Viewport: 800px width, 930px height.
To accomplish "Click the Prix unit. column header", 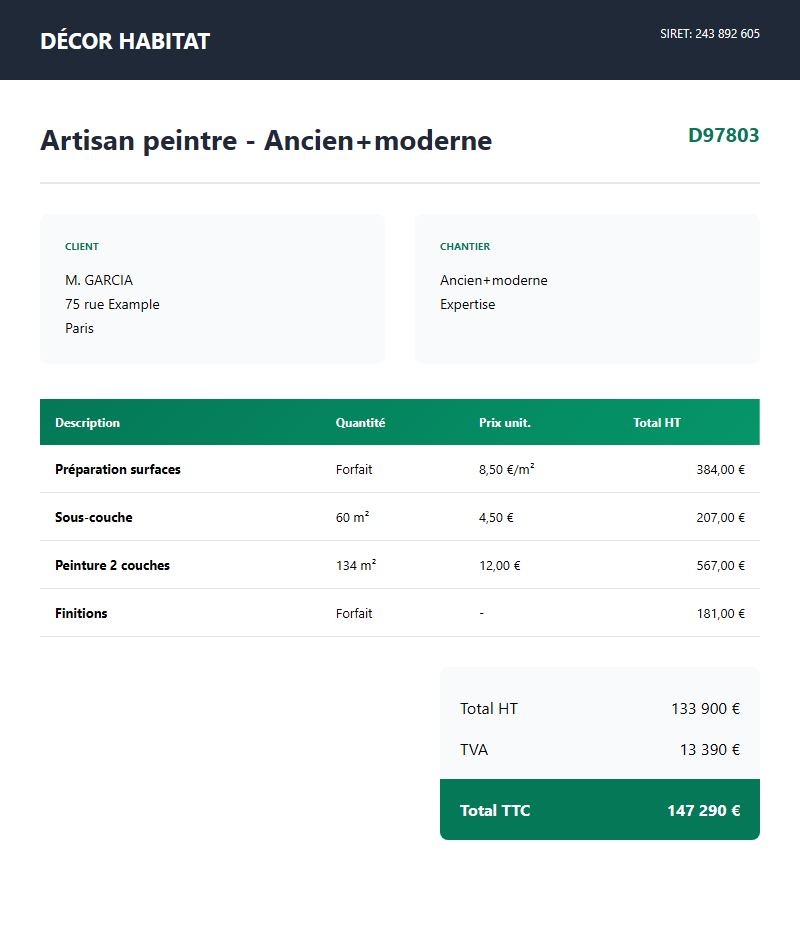I will (504, 423).
